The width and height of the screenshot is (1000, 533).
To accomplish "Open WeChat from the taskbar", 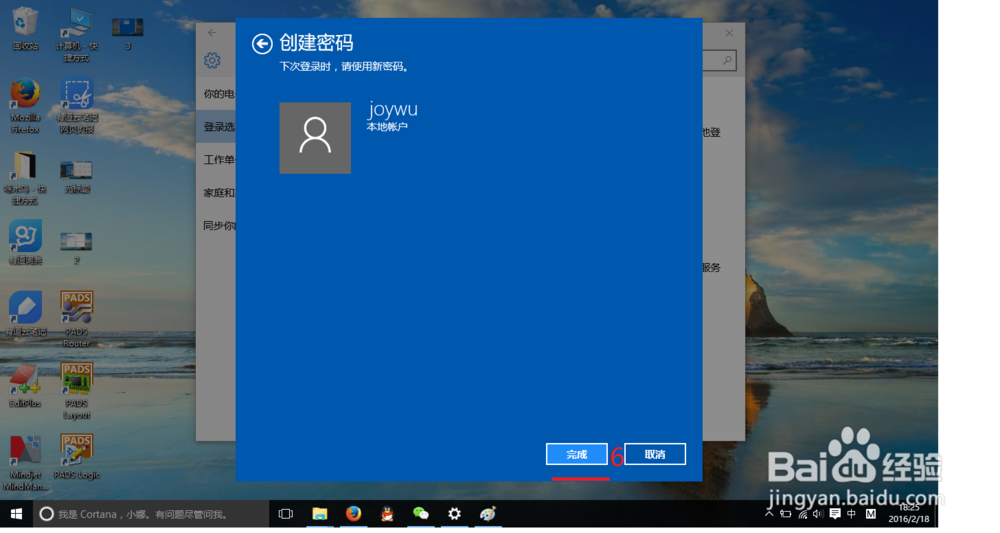I will (421, 514).
